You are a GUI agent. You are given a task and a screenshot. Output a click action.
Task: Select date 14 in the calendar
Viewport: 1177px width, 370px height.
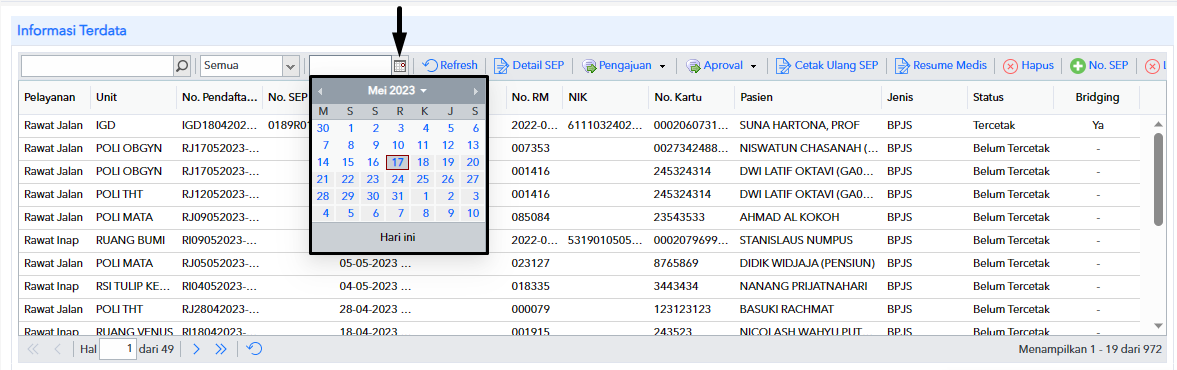tap(323, 162)
